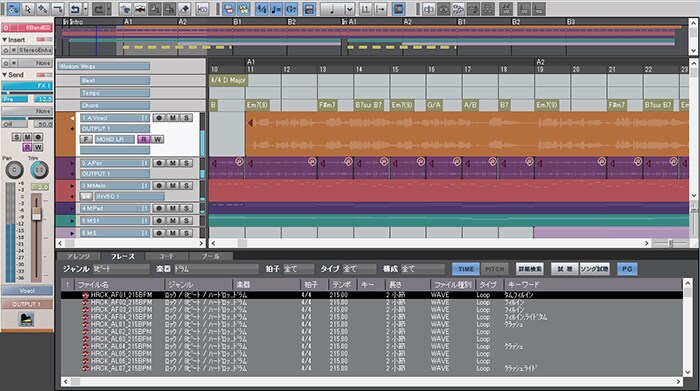Screen dimensions: 700x391
Task: Toggle power on StereoEnhs insert
Action: click(6, 50)
